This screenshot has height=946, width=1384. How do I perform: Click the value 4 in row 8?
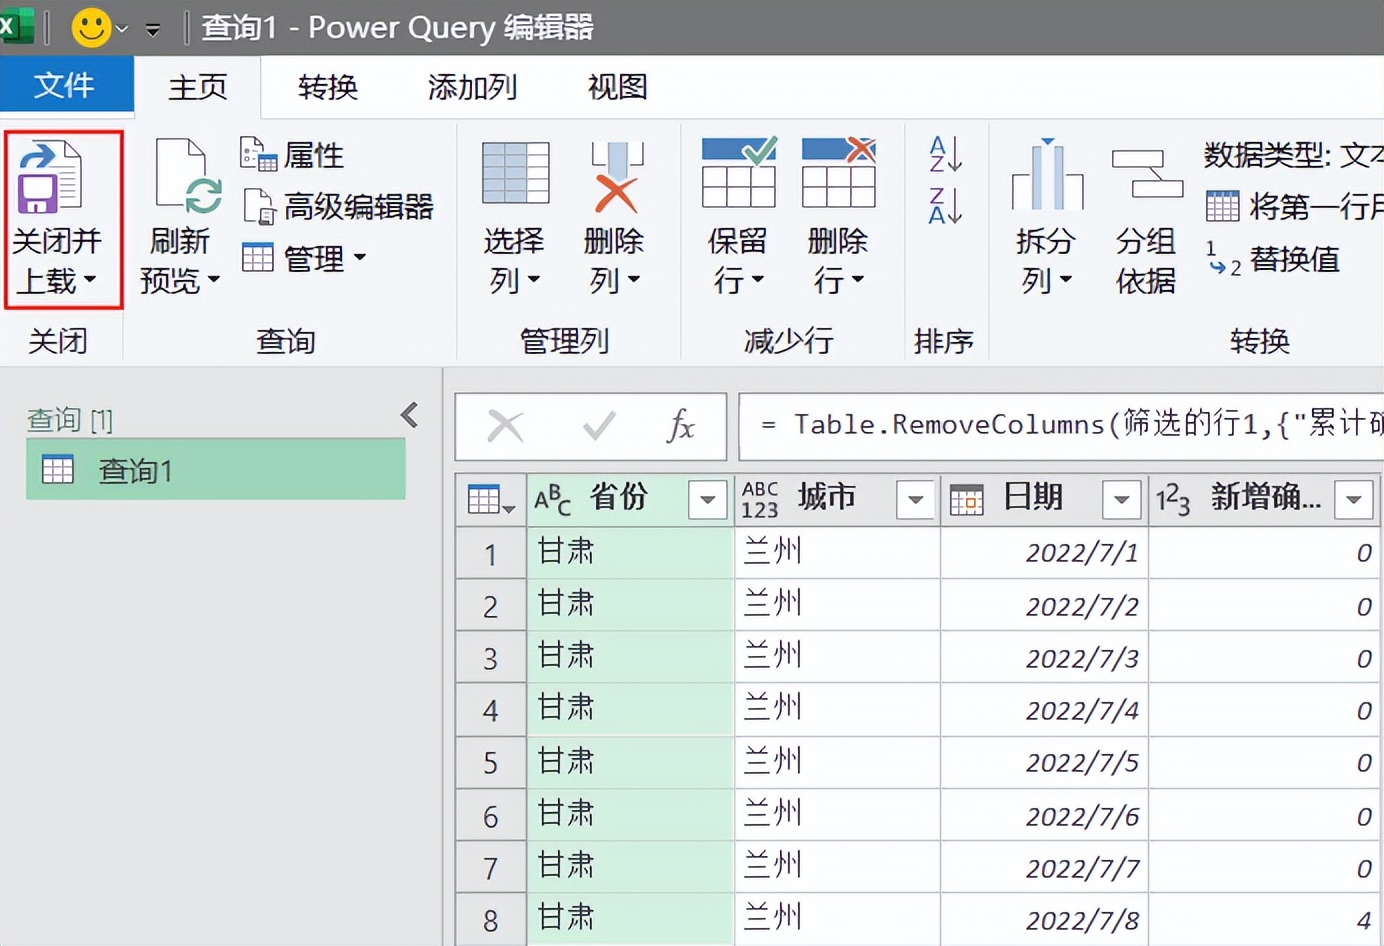pyautogui.click(x=1265, y=920)
